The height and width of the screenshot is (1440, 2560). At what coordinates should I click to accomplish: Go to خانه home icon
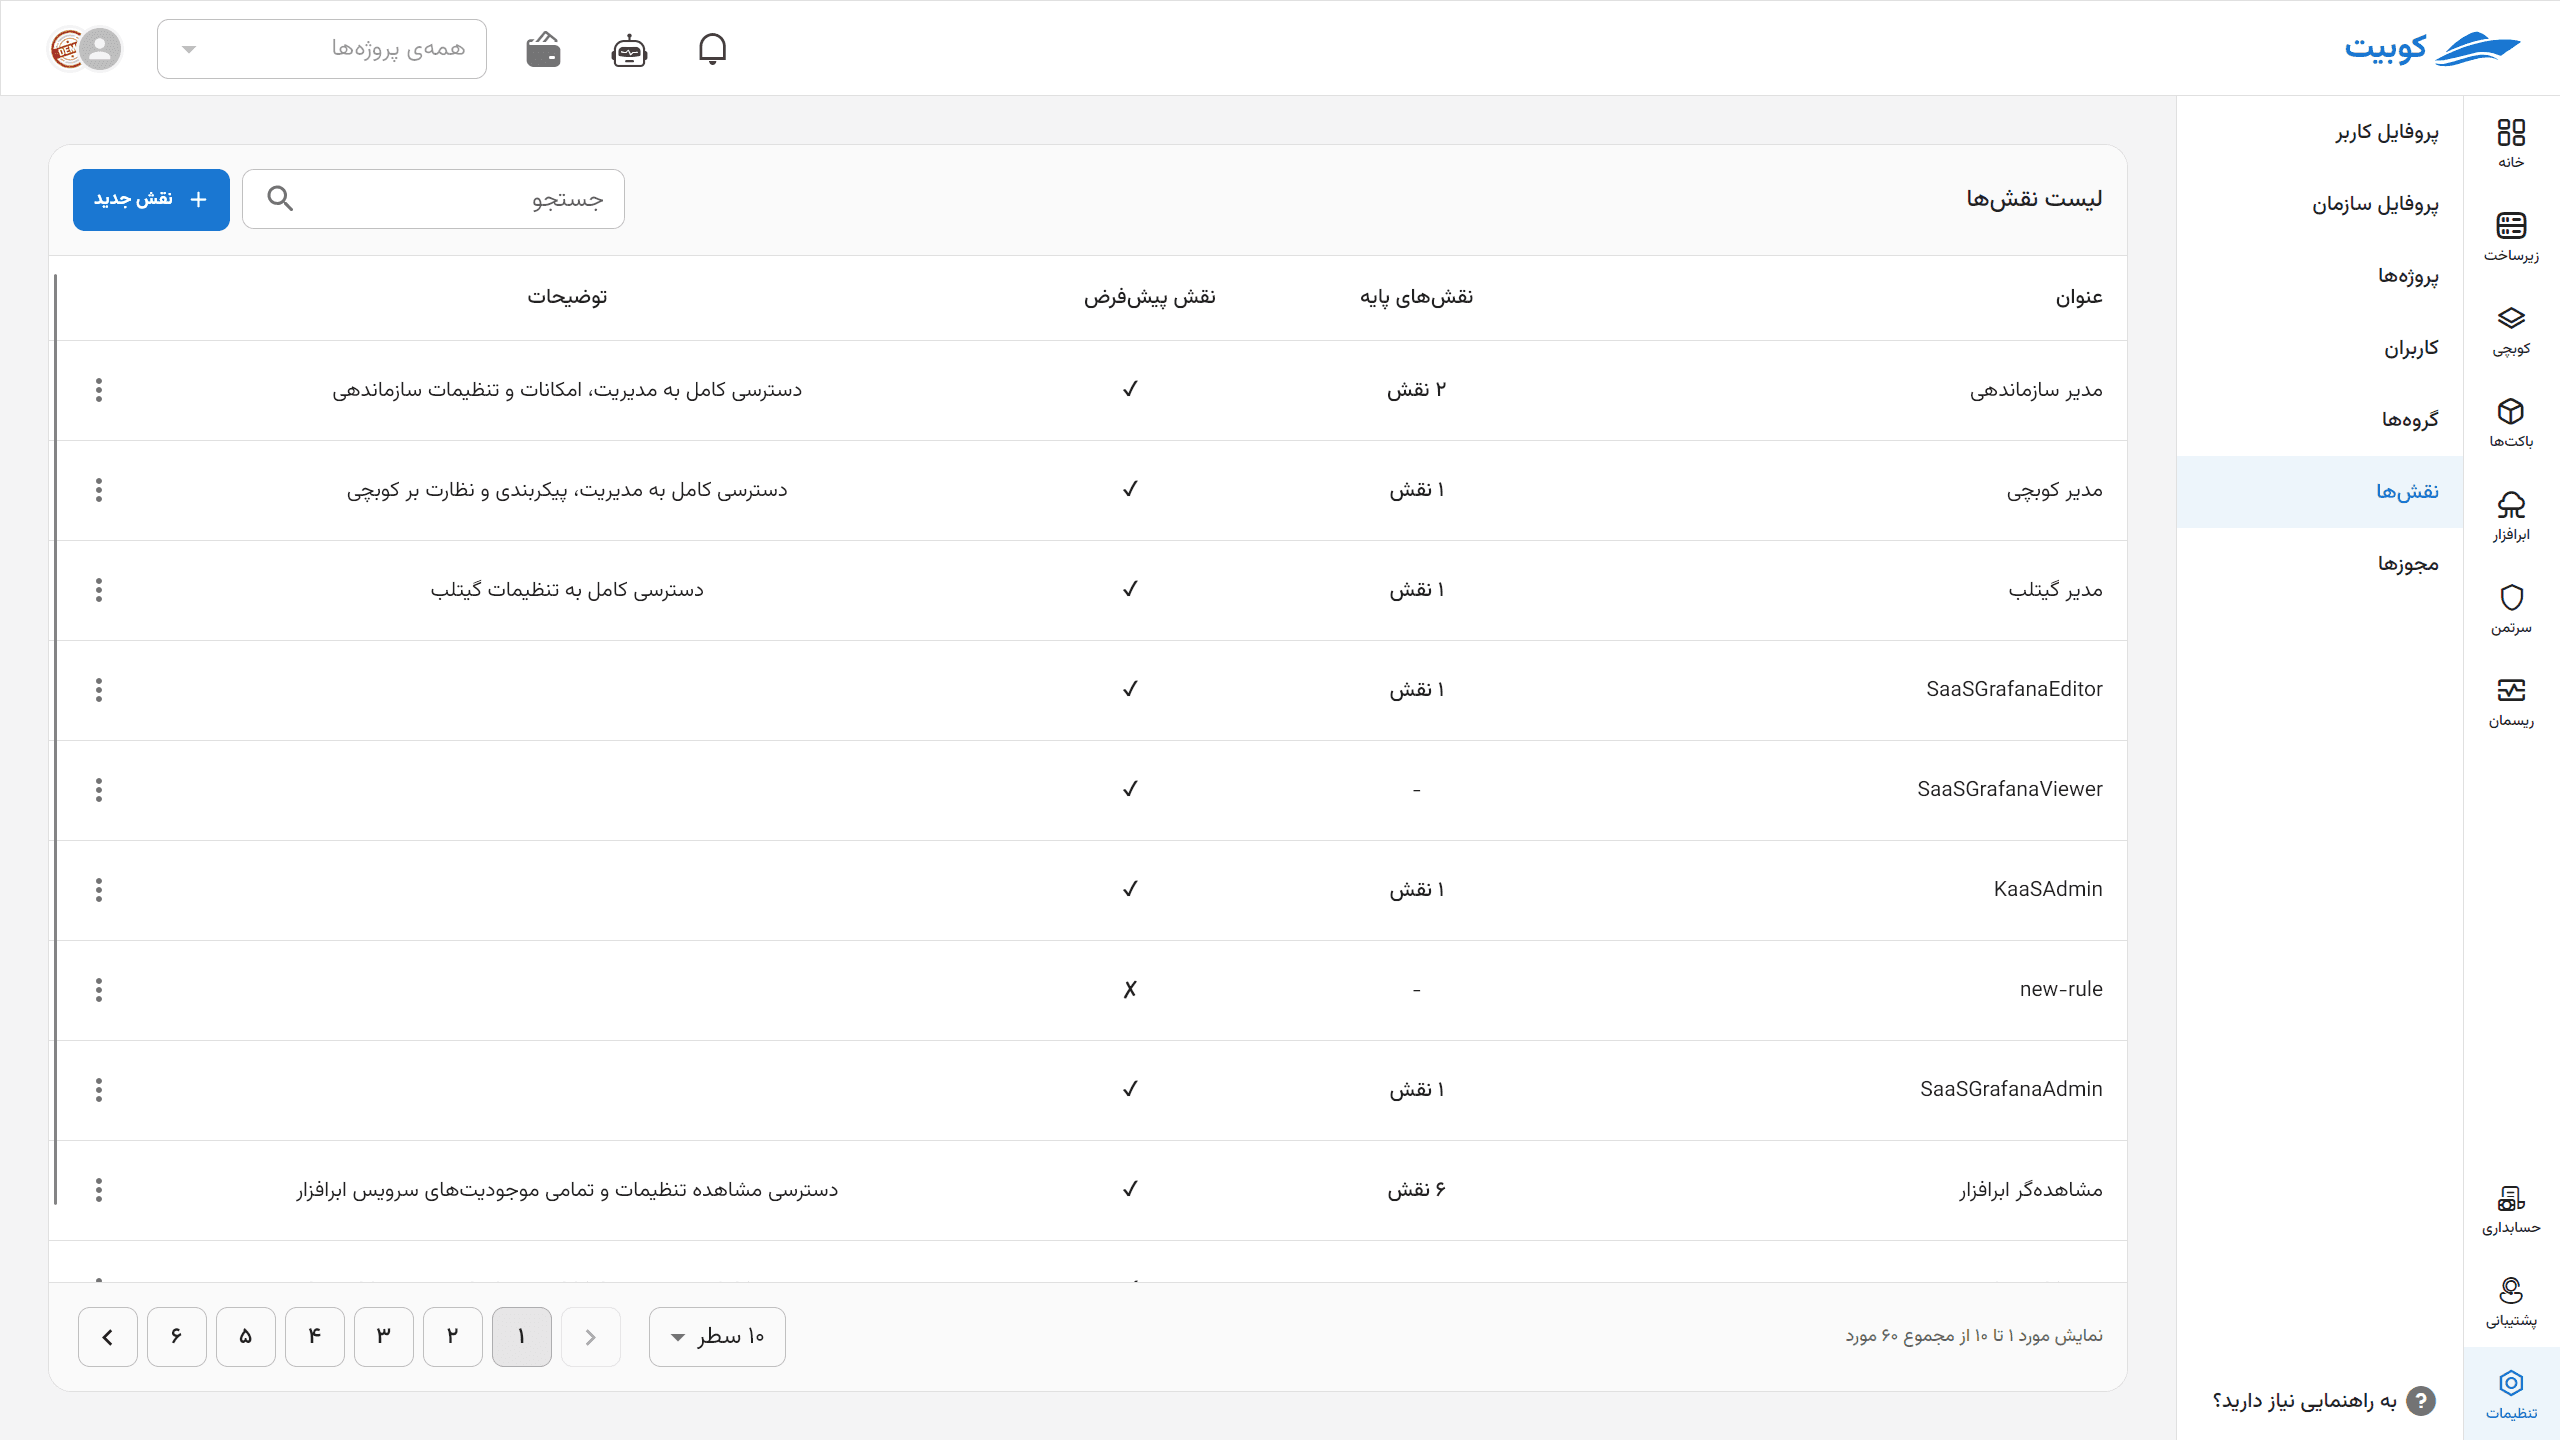pyautogui.click(x=2511, y=143)
